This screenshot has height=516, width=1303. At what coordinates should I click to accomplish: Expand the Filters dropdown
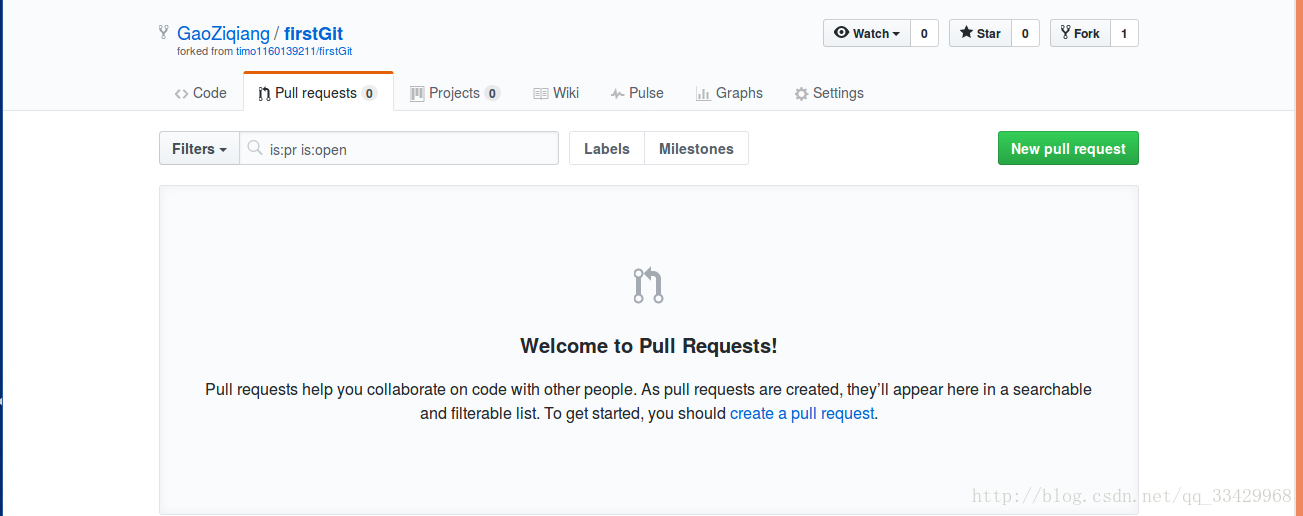pyautogui.click(x=199, y=148)
